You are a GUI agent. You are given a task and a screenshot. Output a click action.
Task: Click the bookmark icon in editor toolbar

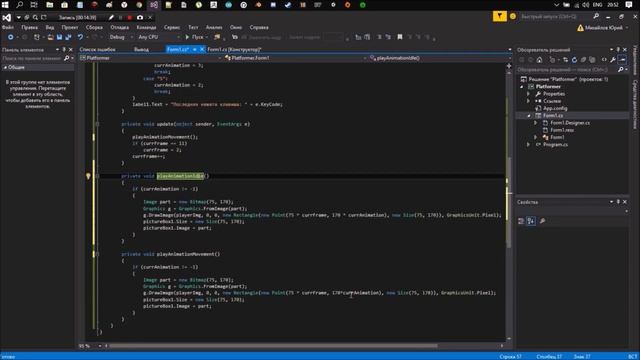coord(400,37)
